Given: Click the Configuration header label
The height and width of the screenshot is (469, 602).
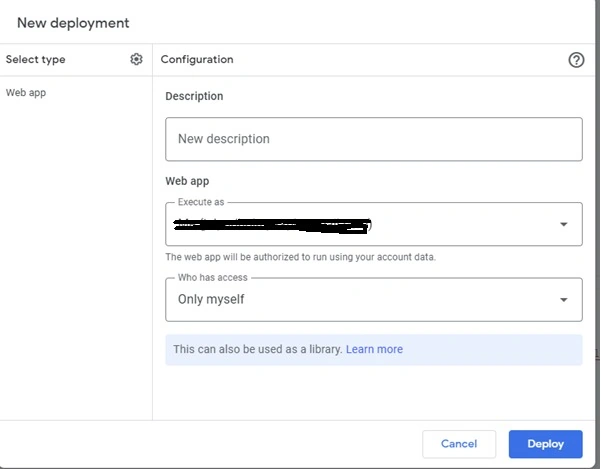Looking at the screenshot, I should (x=197, y=59).
